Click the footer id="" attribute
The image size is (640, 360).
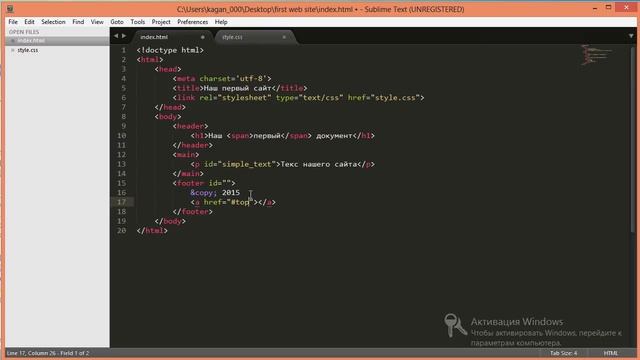tap(220, 183)
